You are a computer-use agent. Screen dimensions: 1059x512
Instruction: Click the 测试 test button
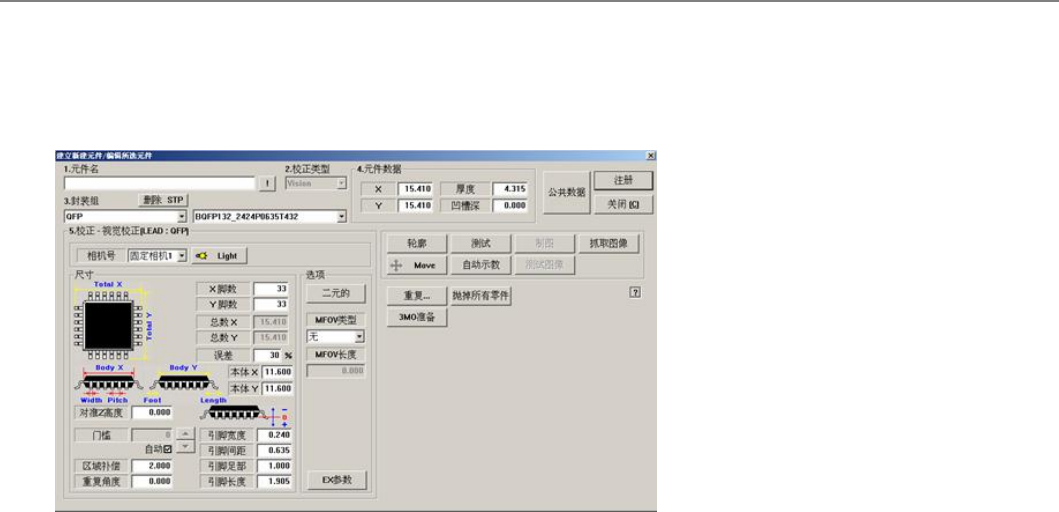[481, 244]
